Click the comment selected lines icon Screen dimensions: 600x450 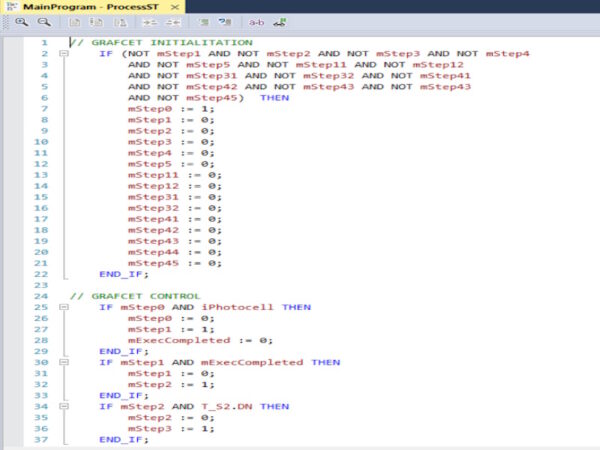pos(204,22)
